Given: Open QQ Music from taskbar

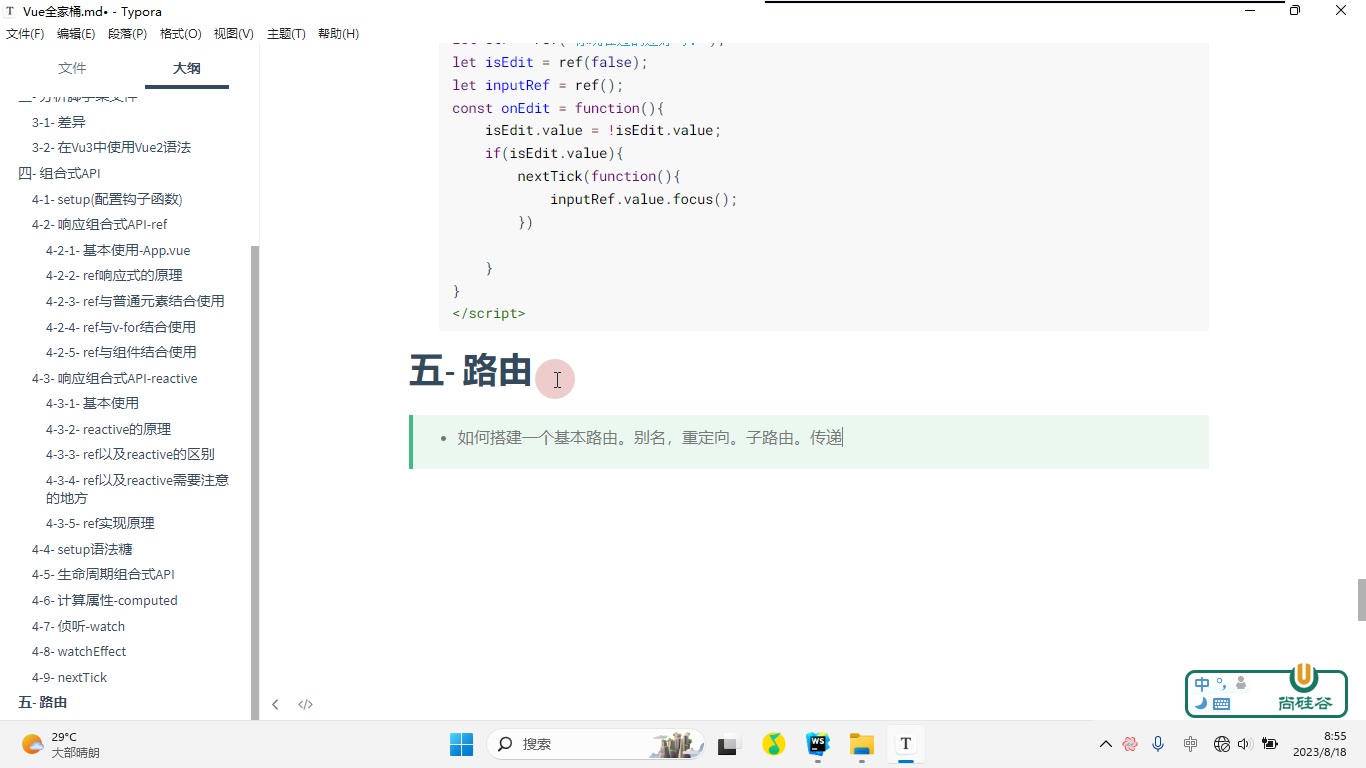Looking at the screenshot, I should tap(773, 744).
